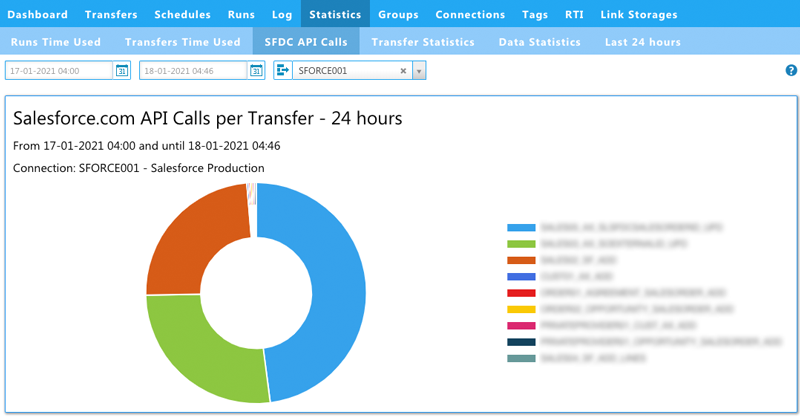Image resolution: width=800 pixels, height=419 pixels.
Task: Open the Log tab
Action: (x=282, y=14)
